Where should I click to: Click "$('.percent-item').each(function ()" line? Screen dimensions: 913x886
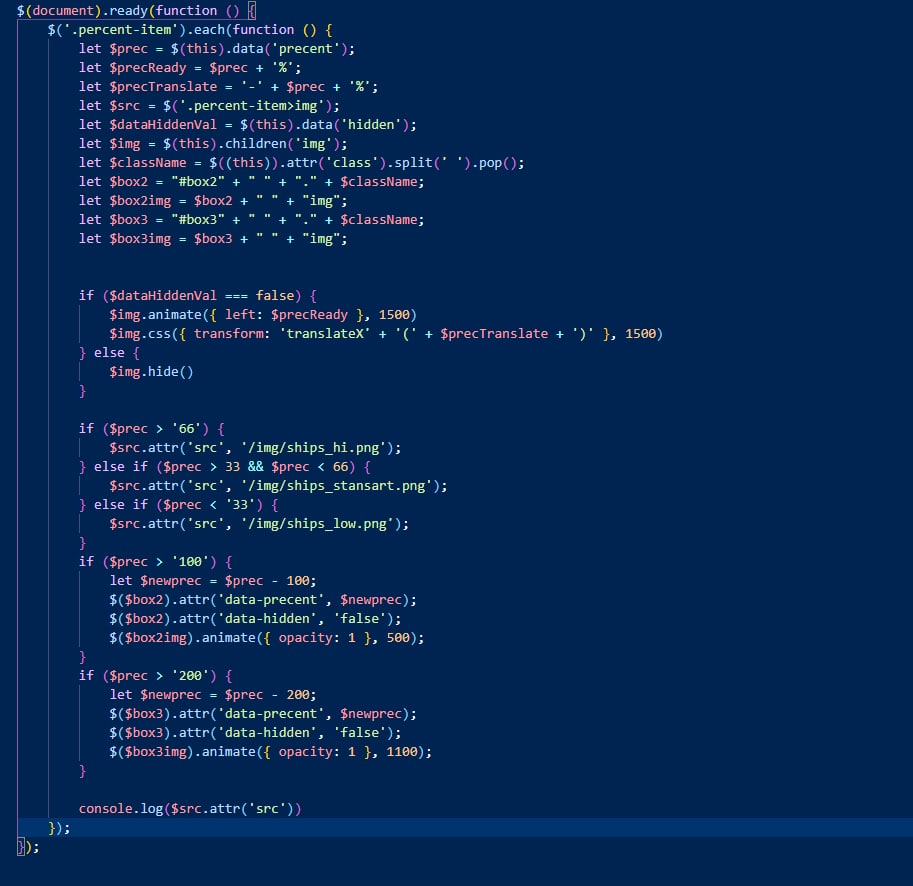point(190,30)
